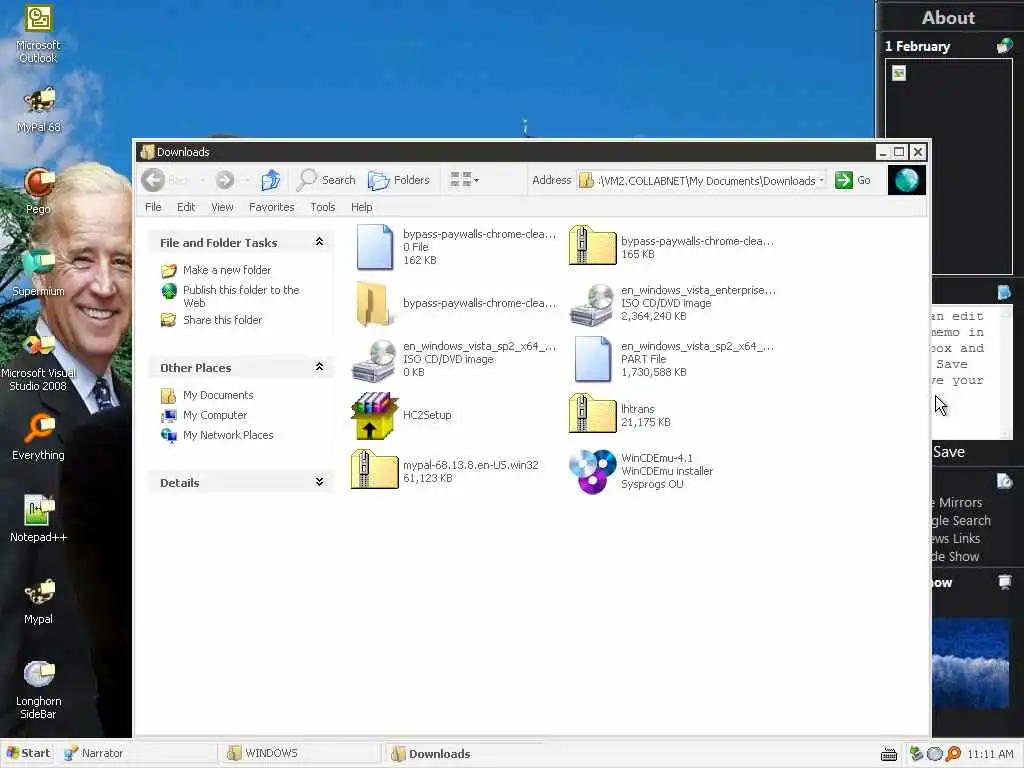Launch MyPal 68 desktop shortcut
Viewport: 1024px width, 768px height.
tap(39, 110)
